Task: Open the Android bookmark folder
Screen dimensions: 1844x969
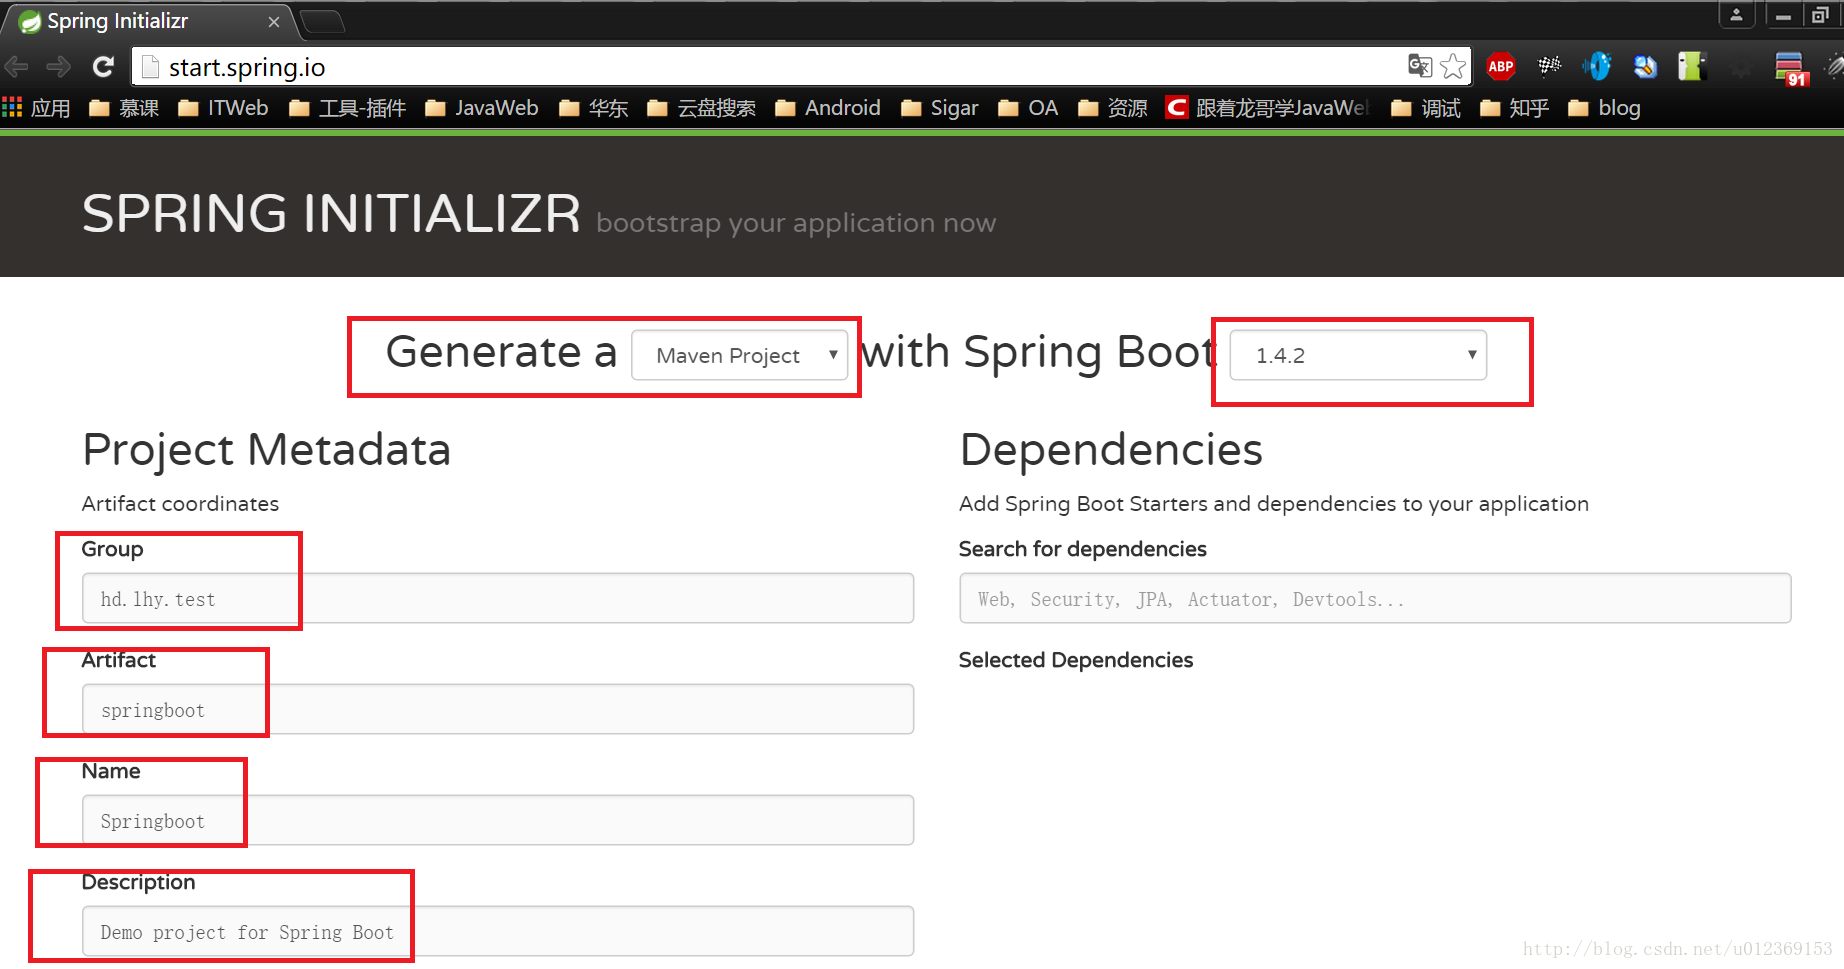Action: pos(828,108)
